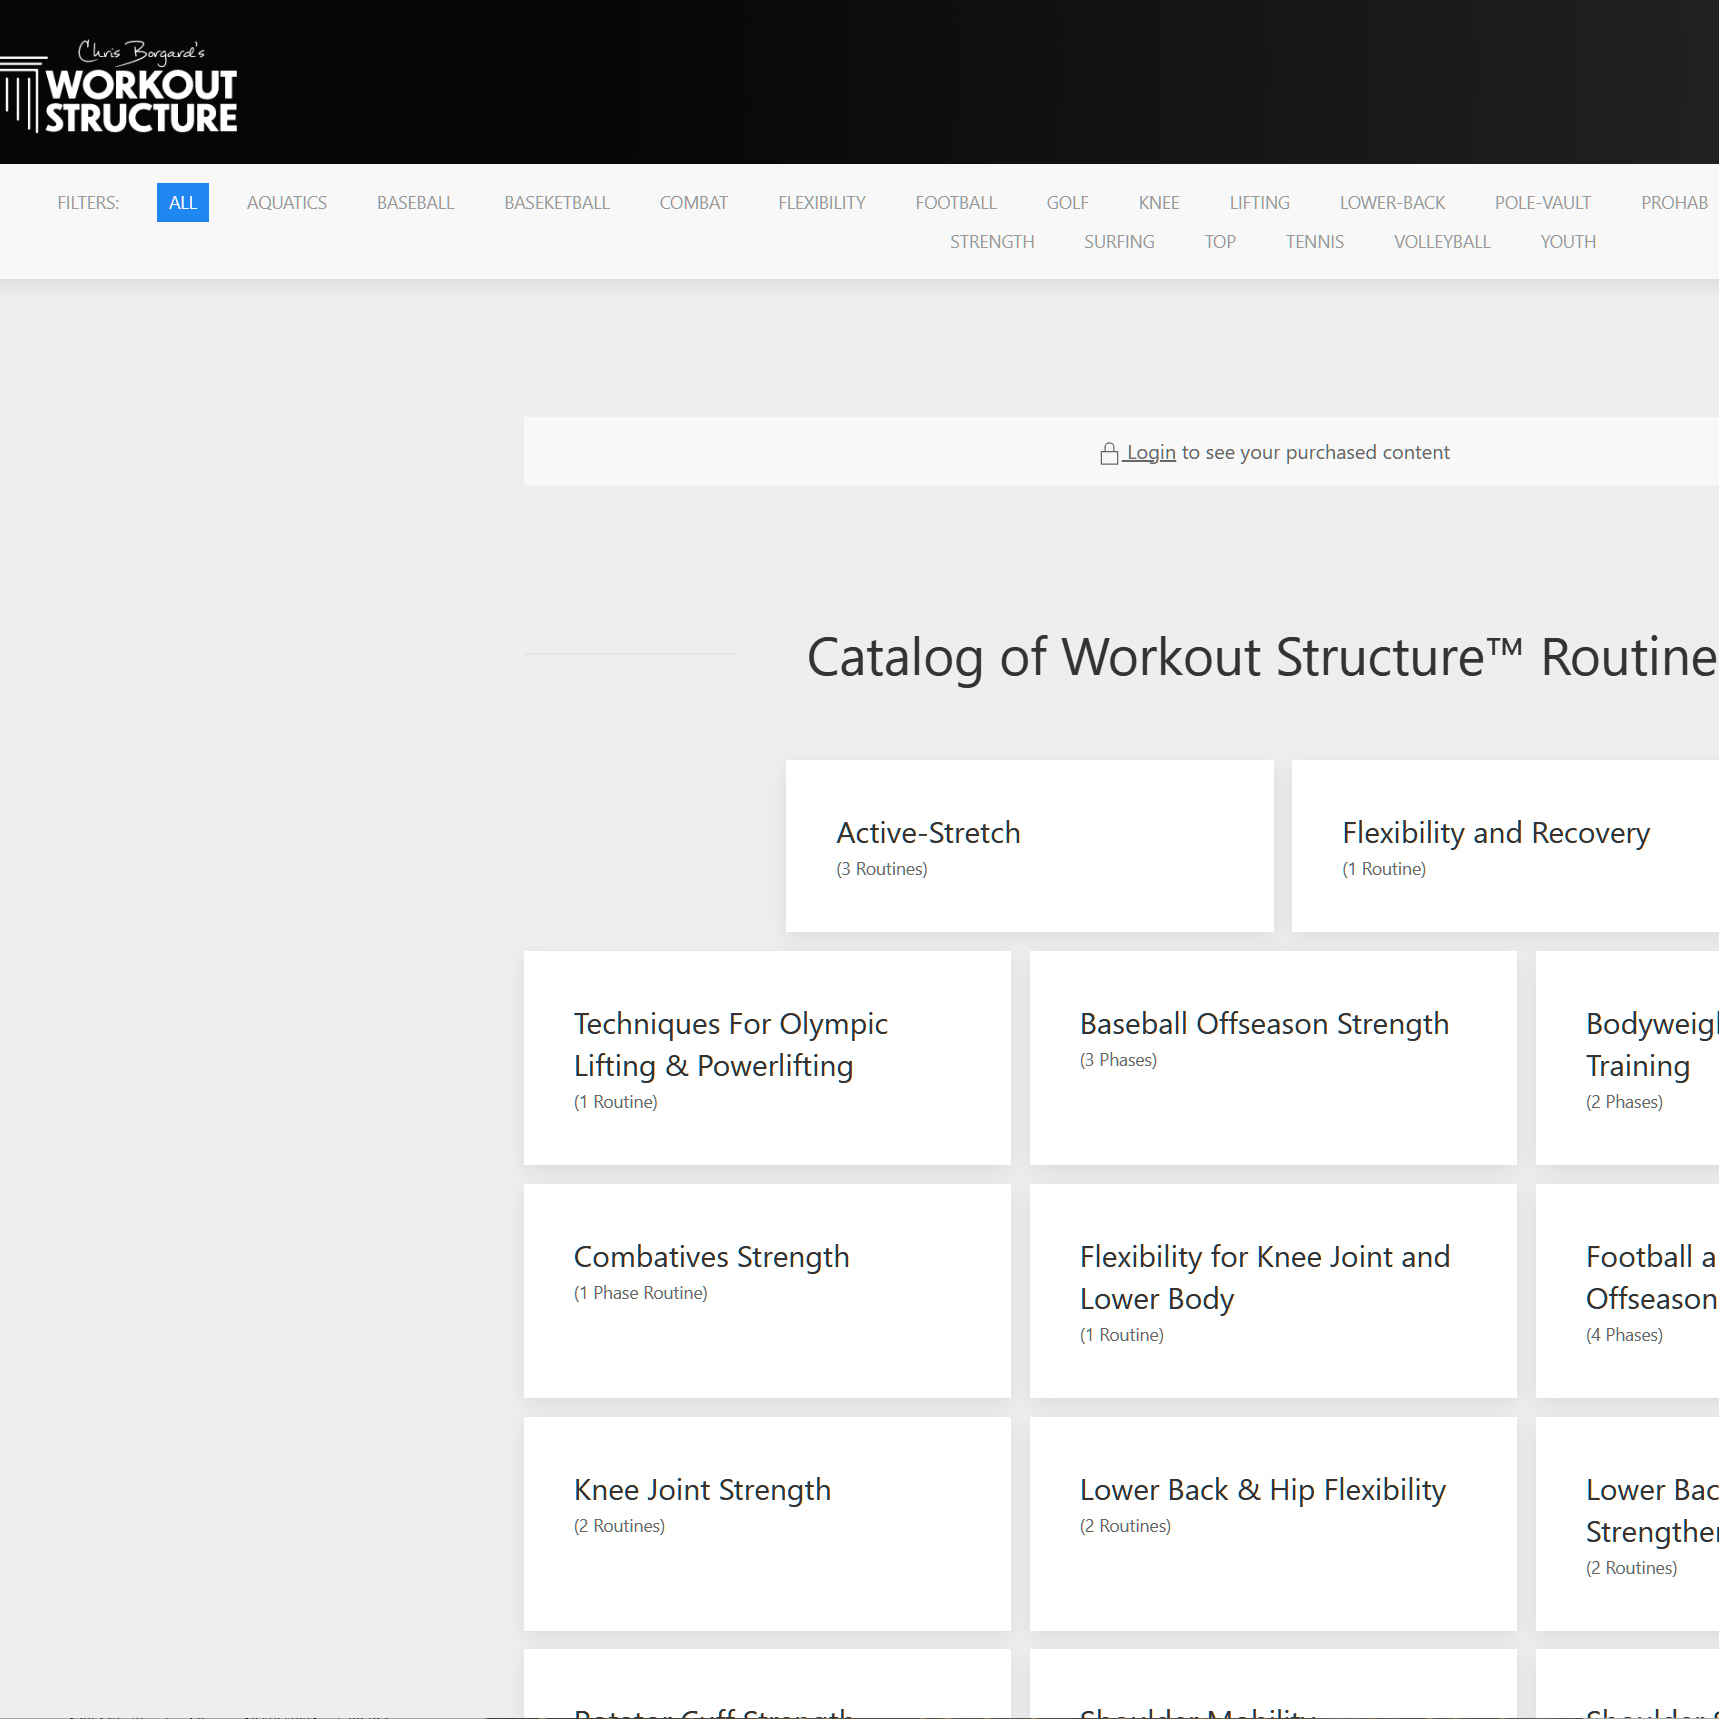The height and width of the screenshot is (1719, 1719).
Task: Open Combatives Strength routine card
Action: click(x=767, y=1290)
